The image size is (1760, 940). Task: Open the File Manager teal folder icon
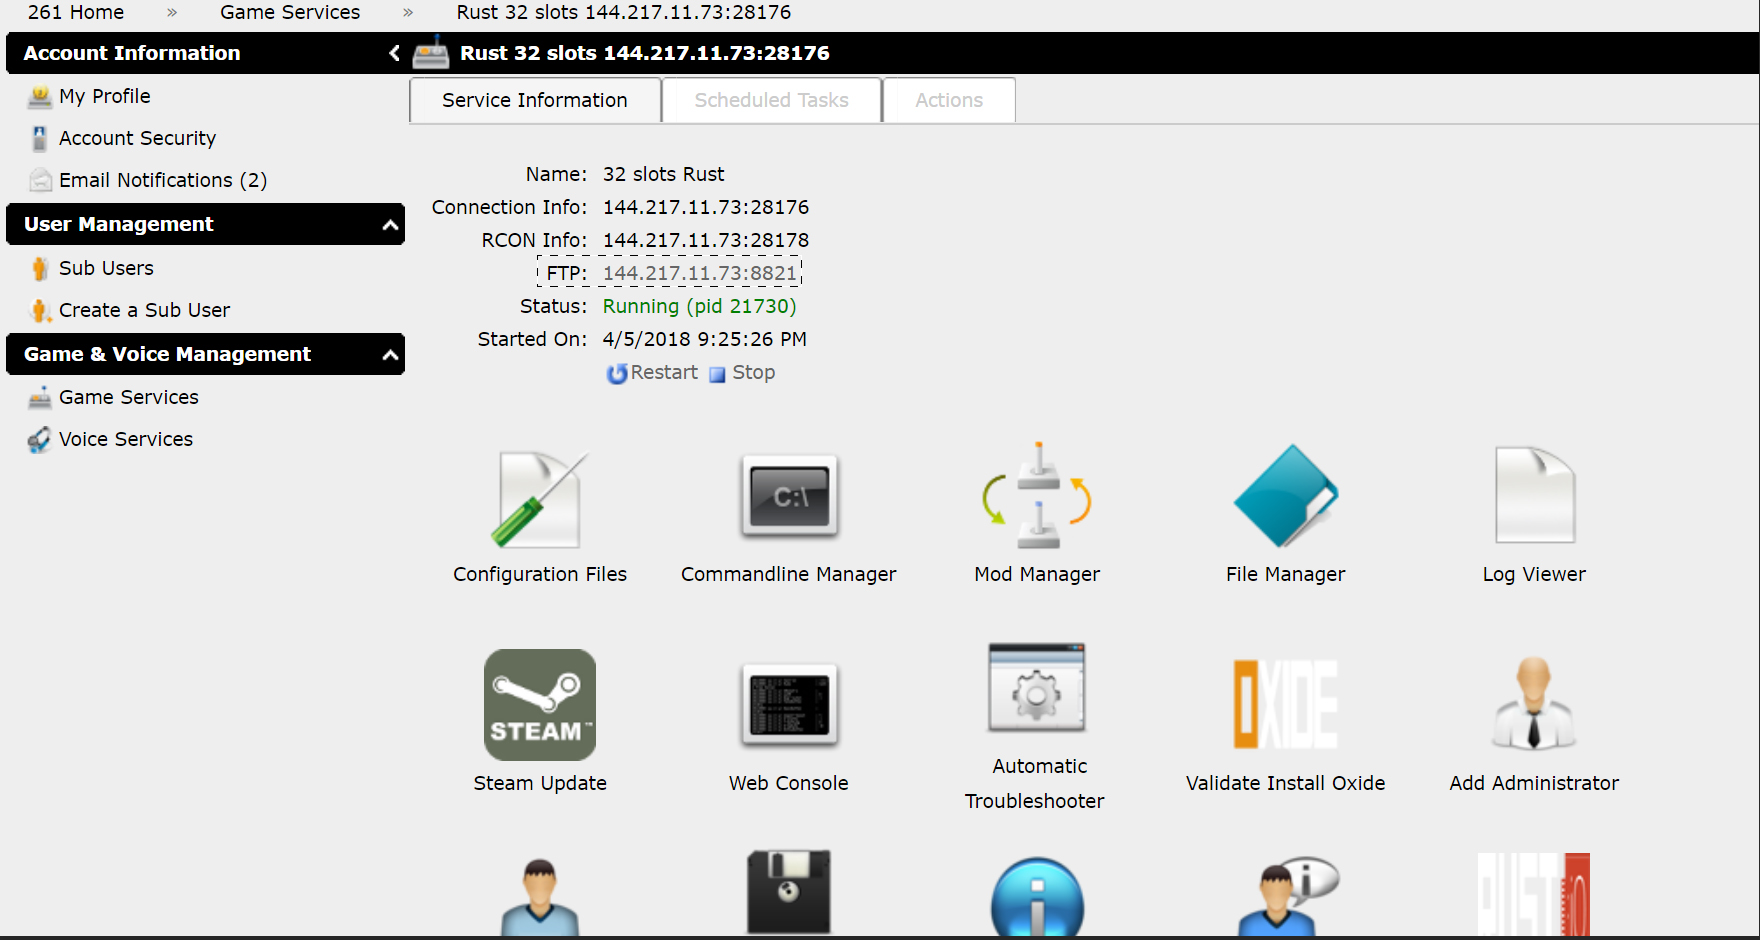[x=1286, y=495]
